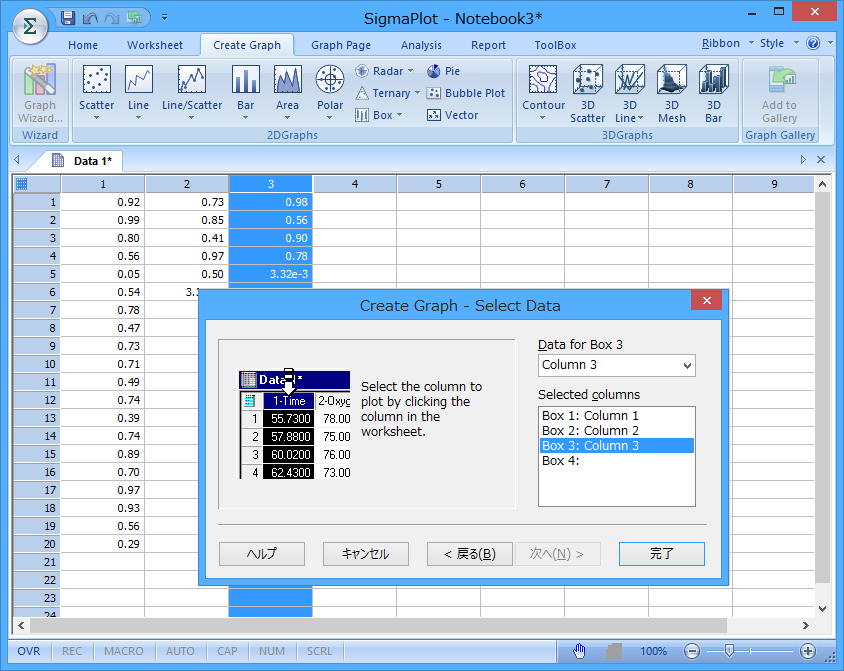Toggle CAP indicator in status bar
Image resolution: width=844 pixels, height=671 pixels.
227,651
